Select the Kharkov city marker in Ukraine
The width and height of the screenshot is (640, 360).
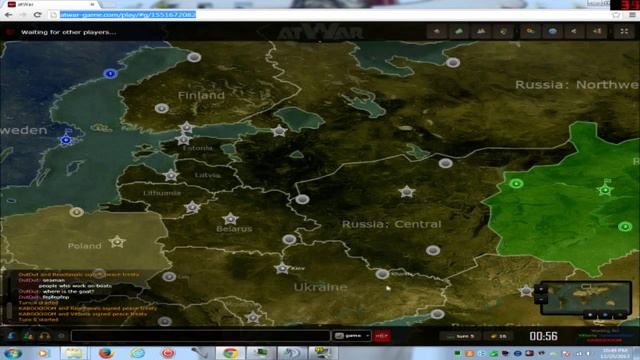coord(382,274)
